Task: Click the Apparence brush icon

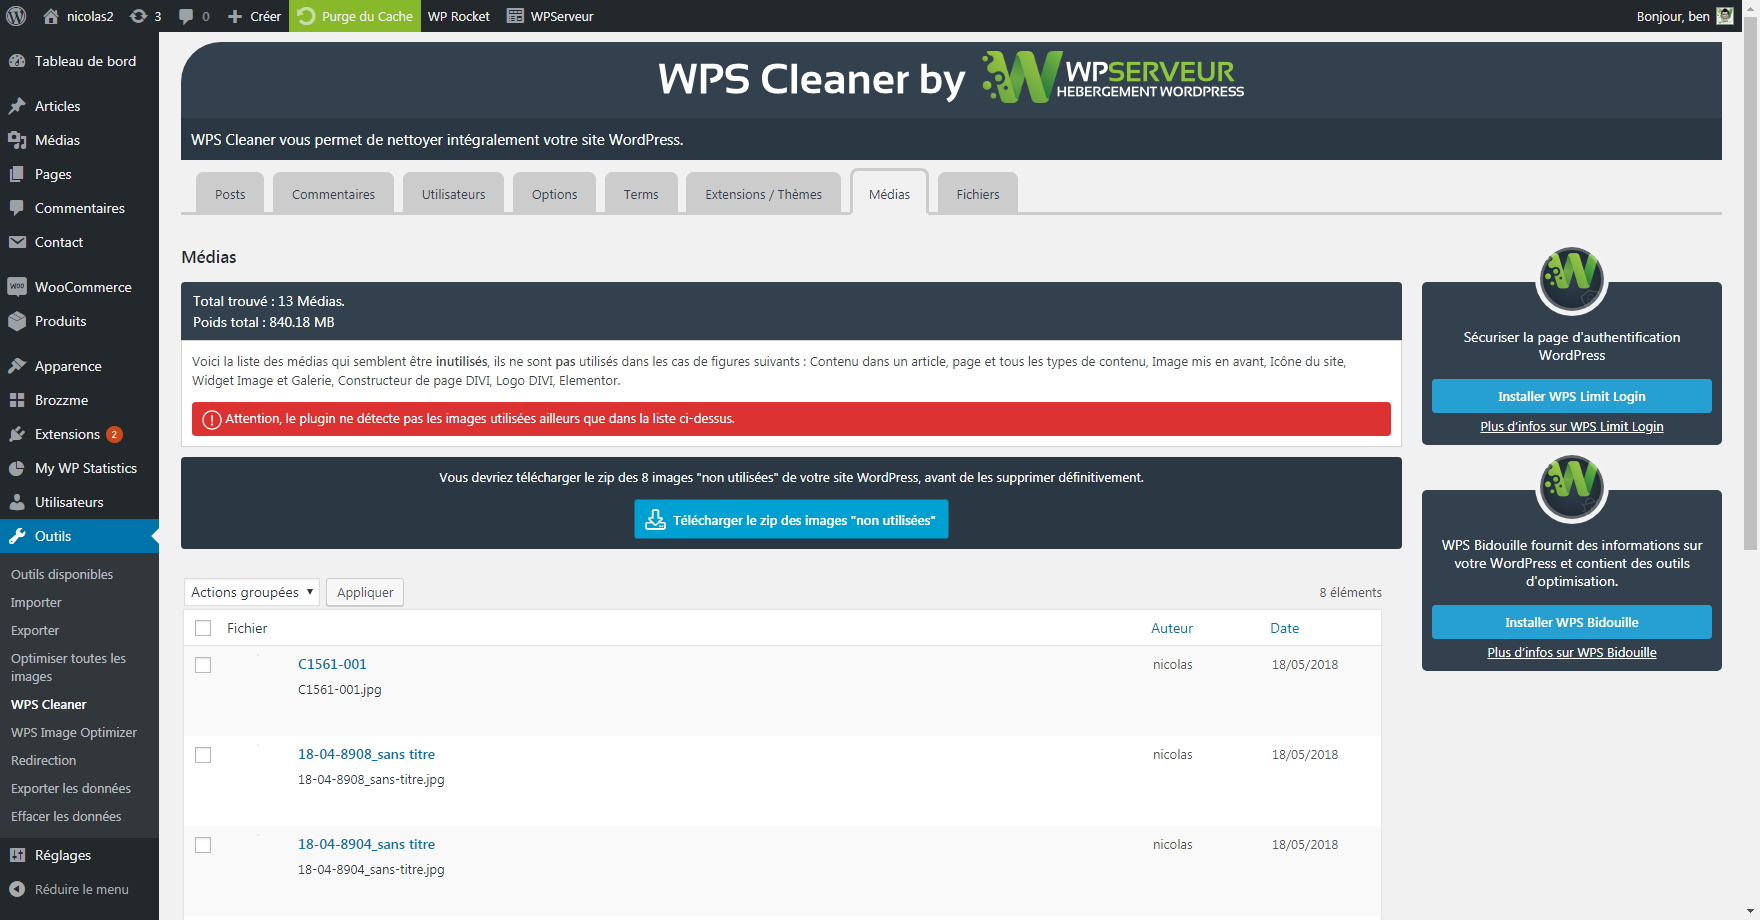Action: [17, 366]
